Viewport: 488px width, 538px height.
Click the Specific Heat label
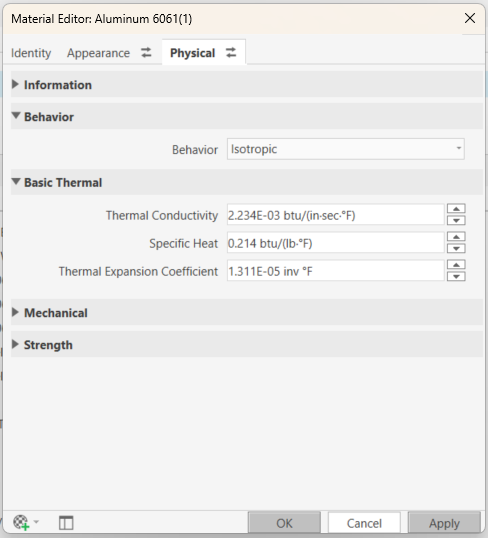183,243
